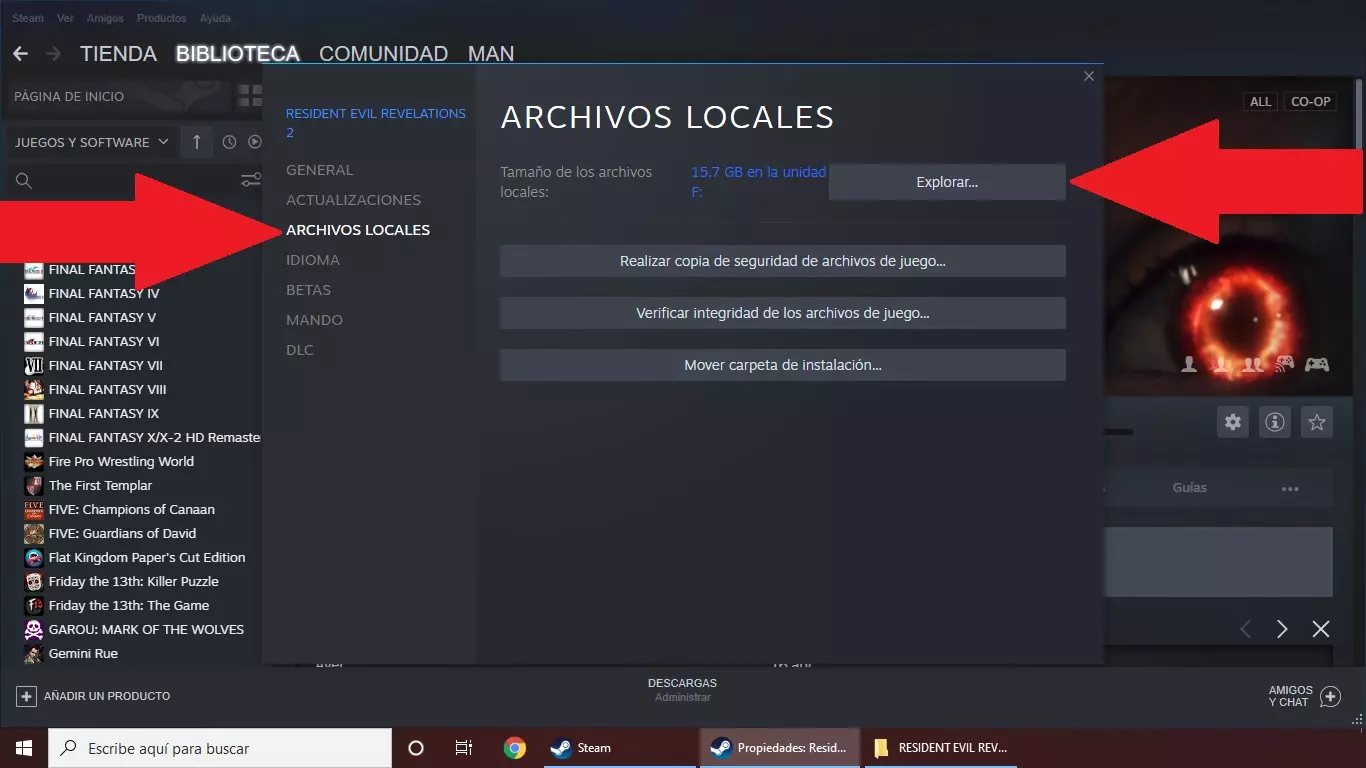Open the Ayuda menu
Screen dimensions: 1366x768
point(215,18)
